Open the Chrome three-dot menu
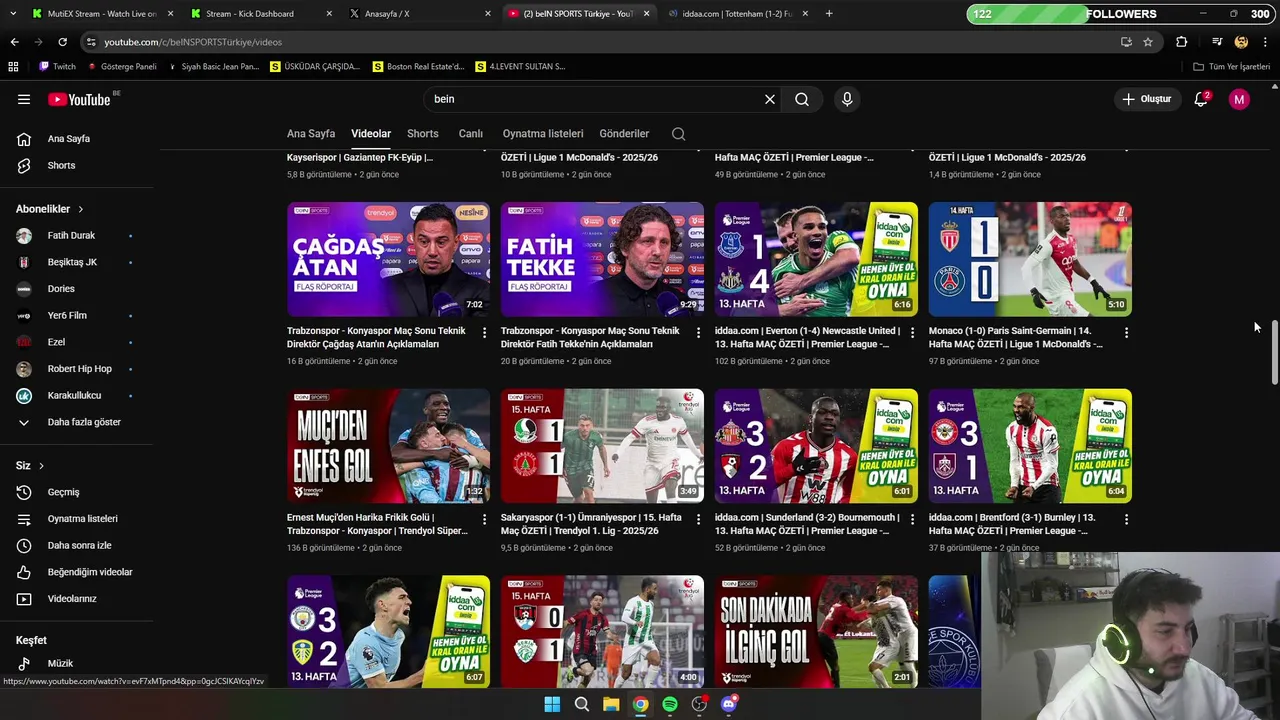 click(x=1266, y=42)
